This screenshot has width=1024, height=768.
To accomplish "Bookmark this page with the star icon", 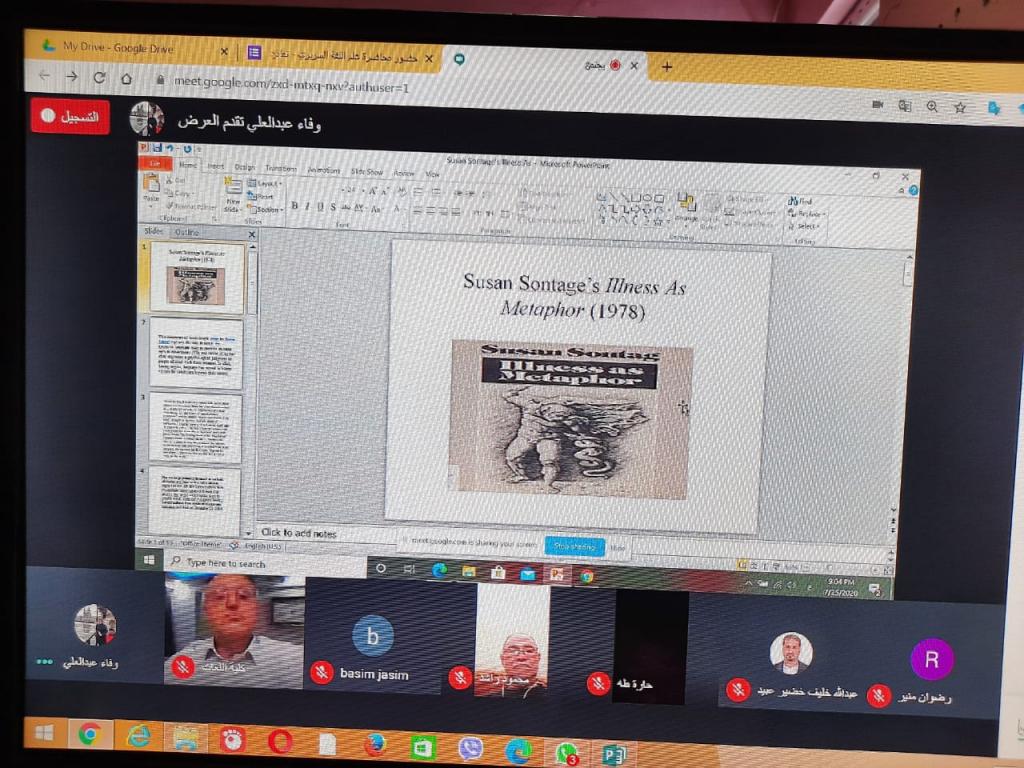I will (960, 107).
